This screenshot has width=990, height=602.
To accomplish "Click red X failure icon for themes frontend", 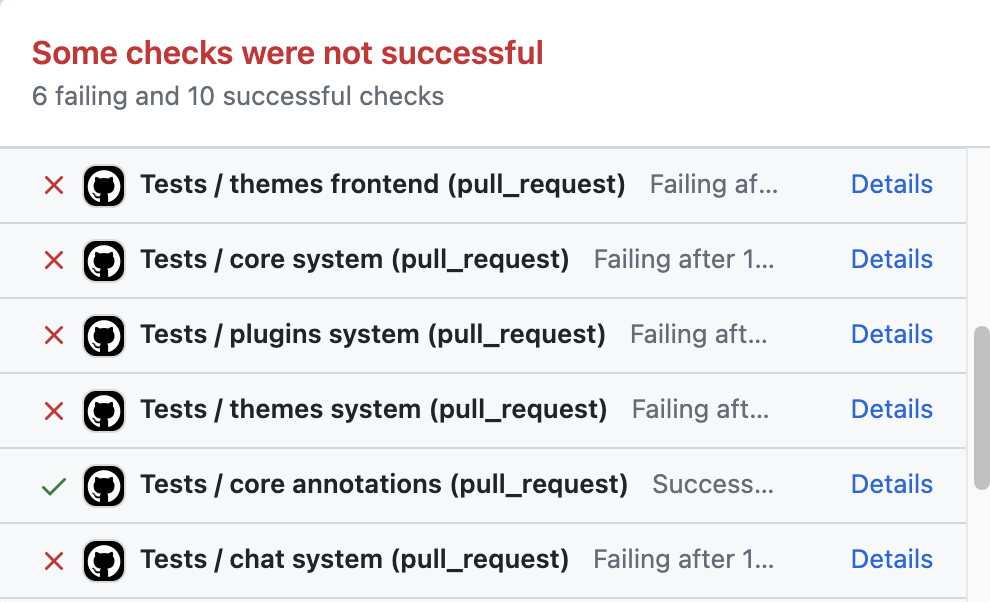I will (x=54, y=186).
